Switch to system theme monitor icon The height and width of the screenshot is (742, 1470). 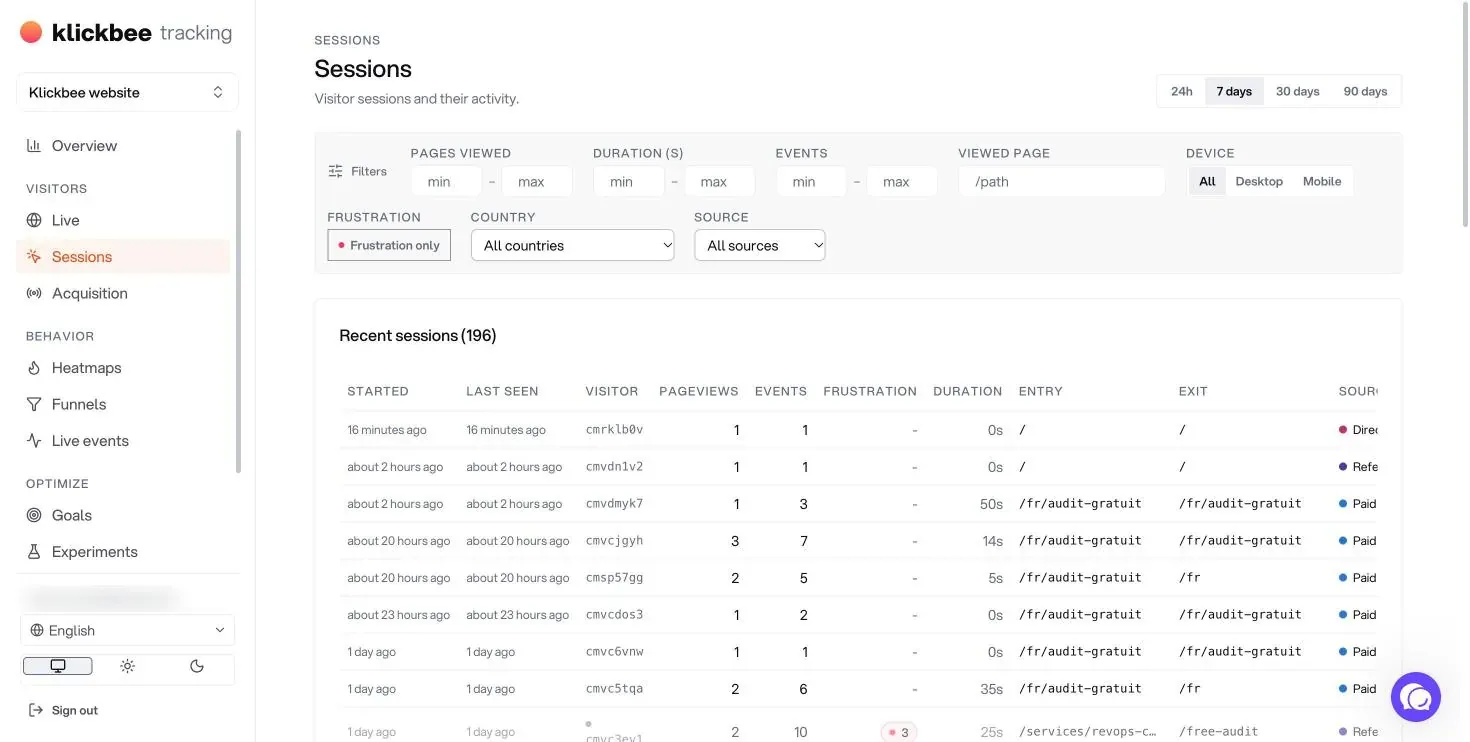pos(58,666)
